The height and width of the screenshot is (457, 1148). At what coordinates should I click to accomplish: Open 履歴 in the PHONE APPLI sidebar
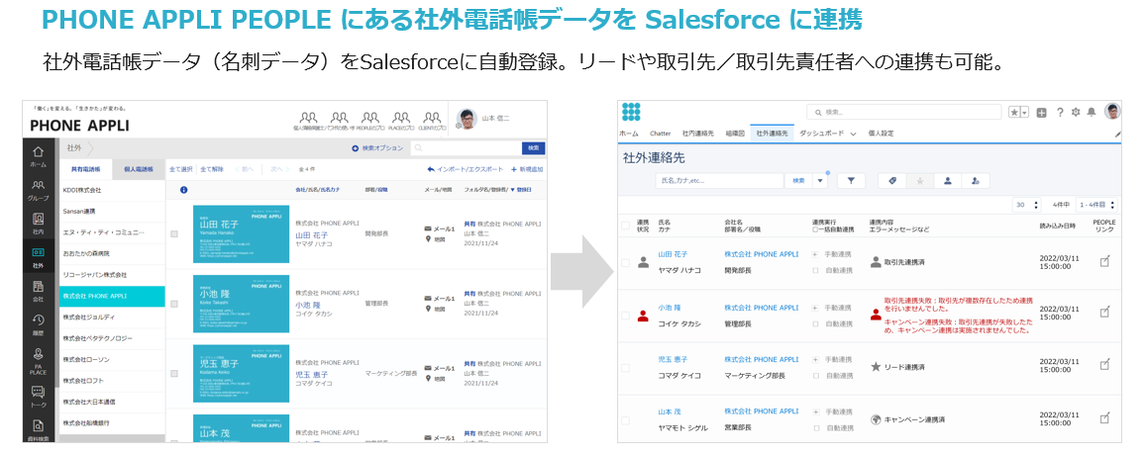[x=38, y=323]
